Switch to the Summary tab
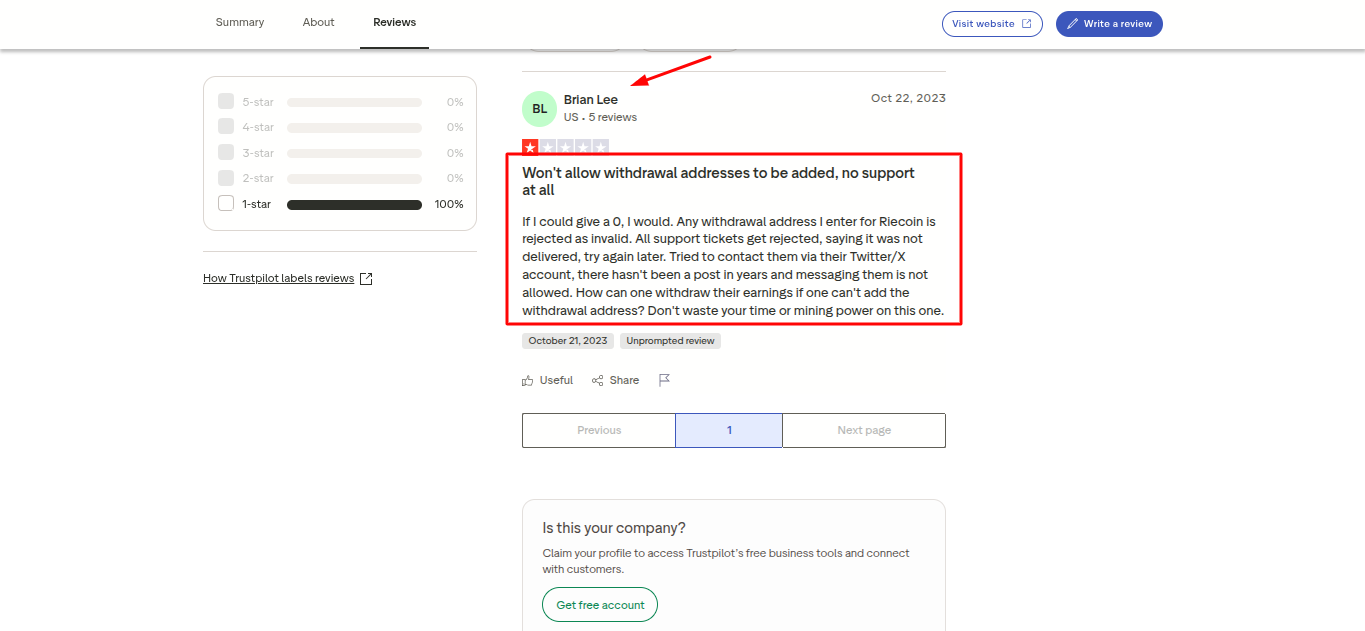This screenshot has height=631, width=1365. 240,23
